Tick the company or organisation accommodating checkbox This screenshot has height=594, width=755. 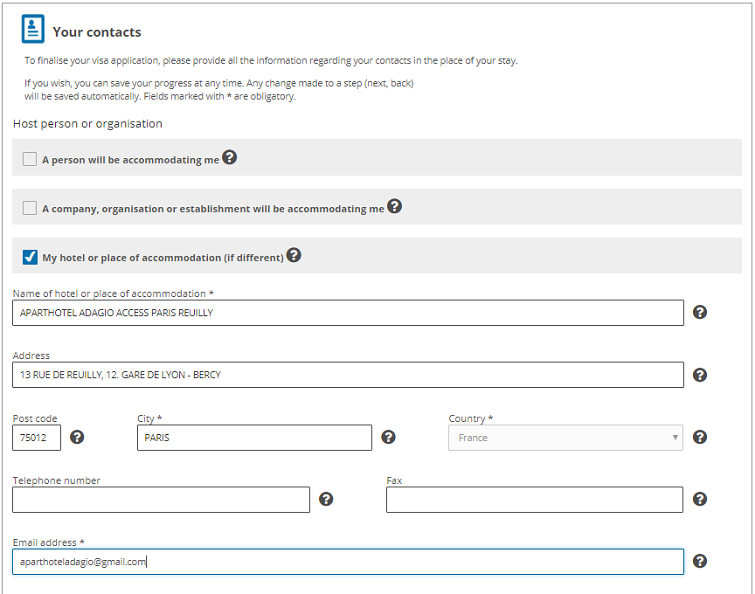coord(30,208)
